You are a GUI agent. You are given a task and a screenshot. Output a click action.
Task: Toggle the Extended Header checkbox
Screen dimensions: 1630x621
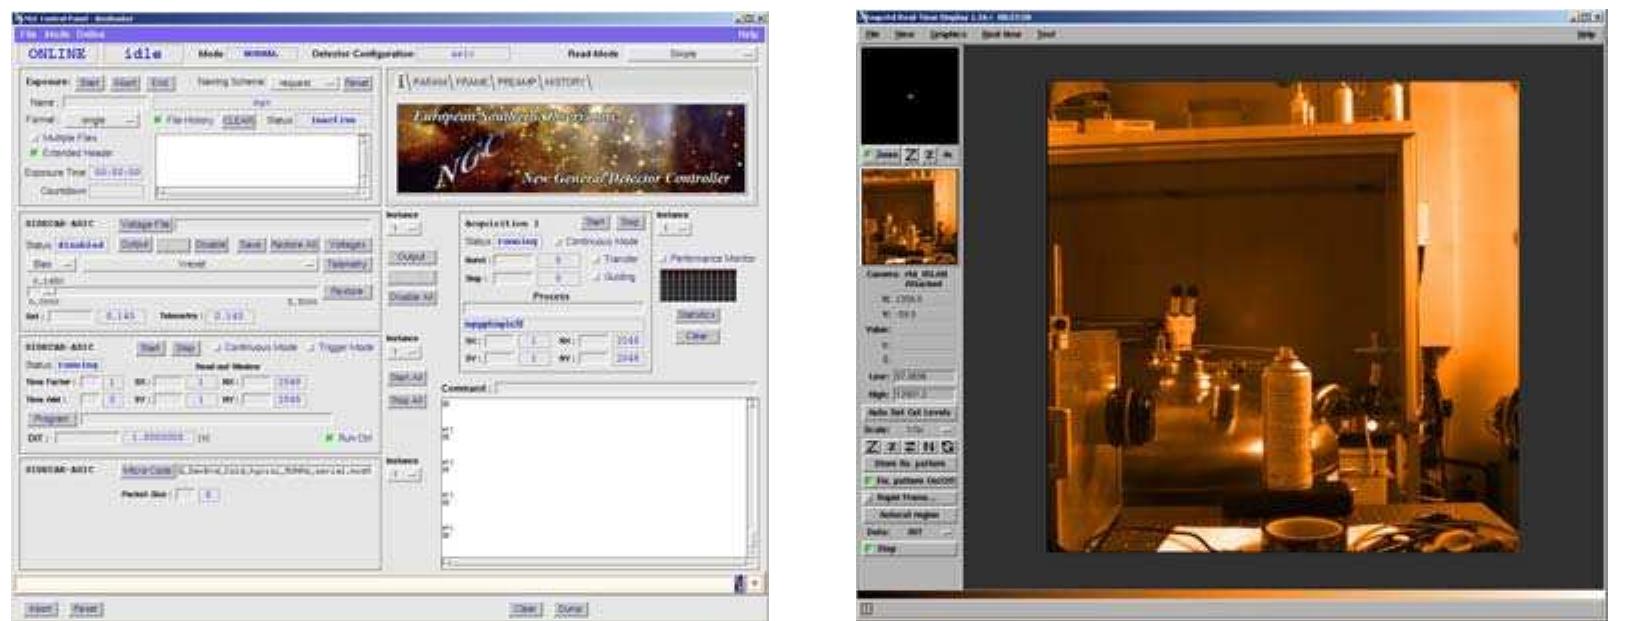(x=34, y=153)
